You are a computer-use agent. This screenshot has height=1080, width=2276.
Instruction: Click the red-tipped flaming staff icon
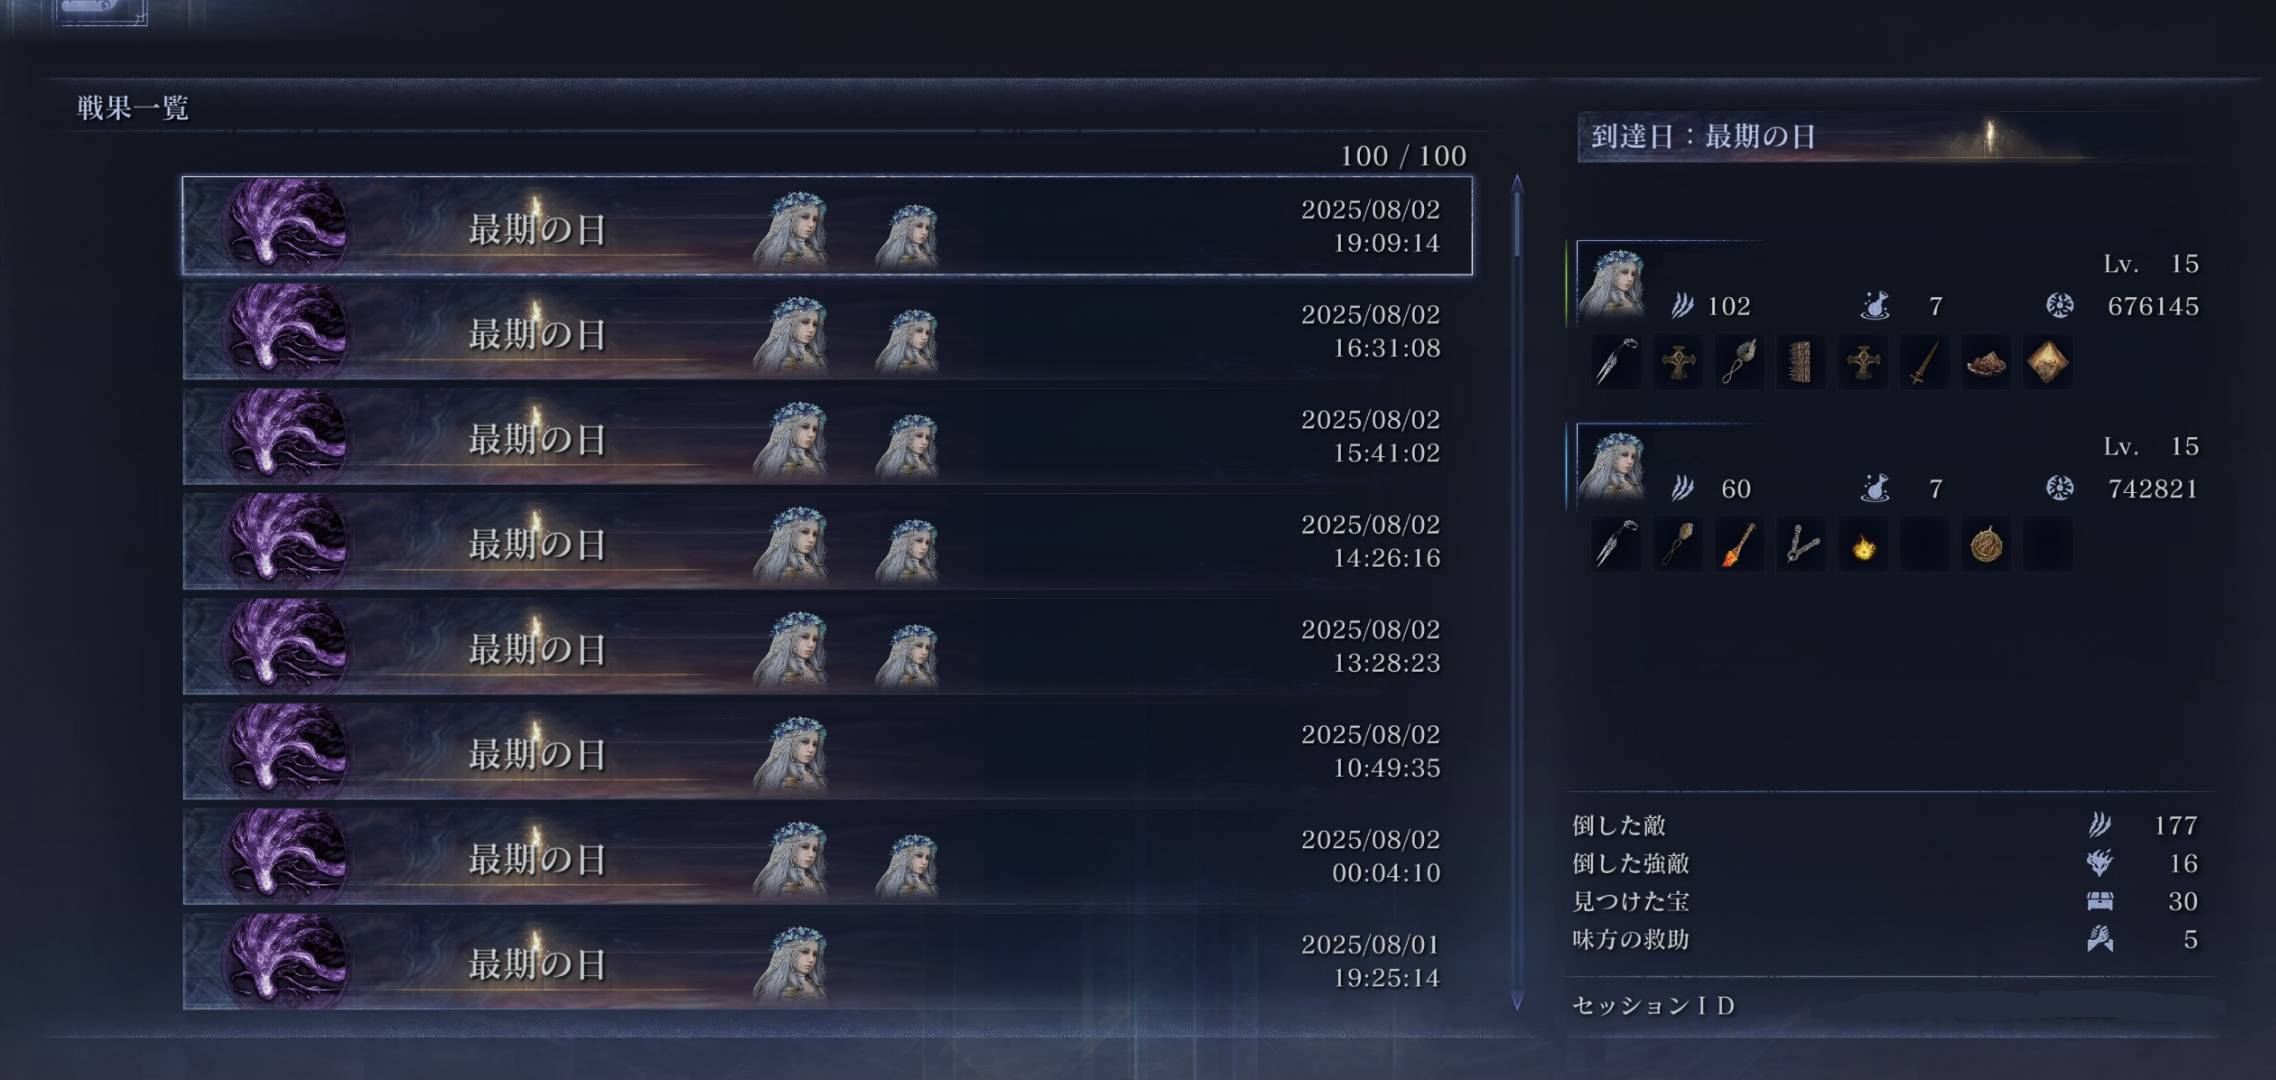(x=1740, y=546)
